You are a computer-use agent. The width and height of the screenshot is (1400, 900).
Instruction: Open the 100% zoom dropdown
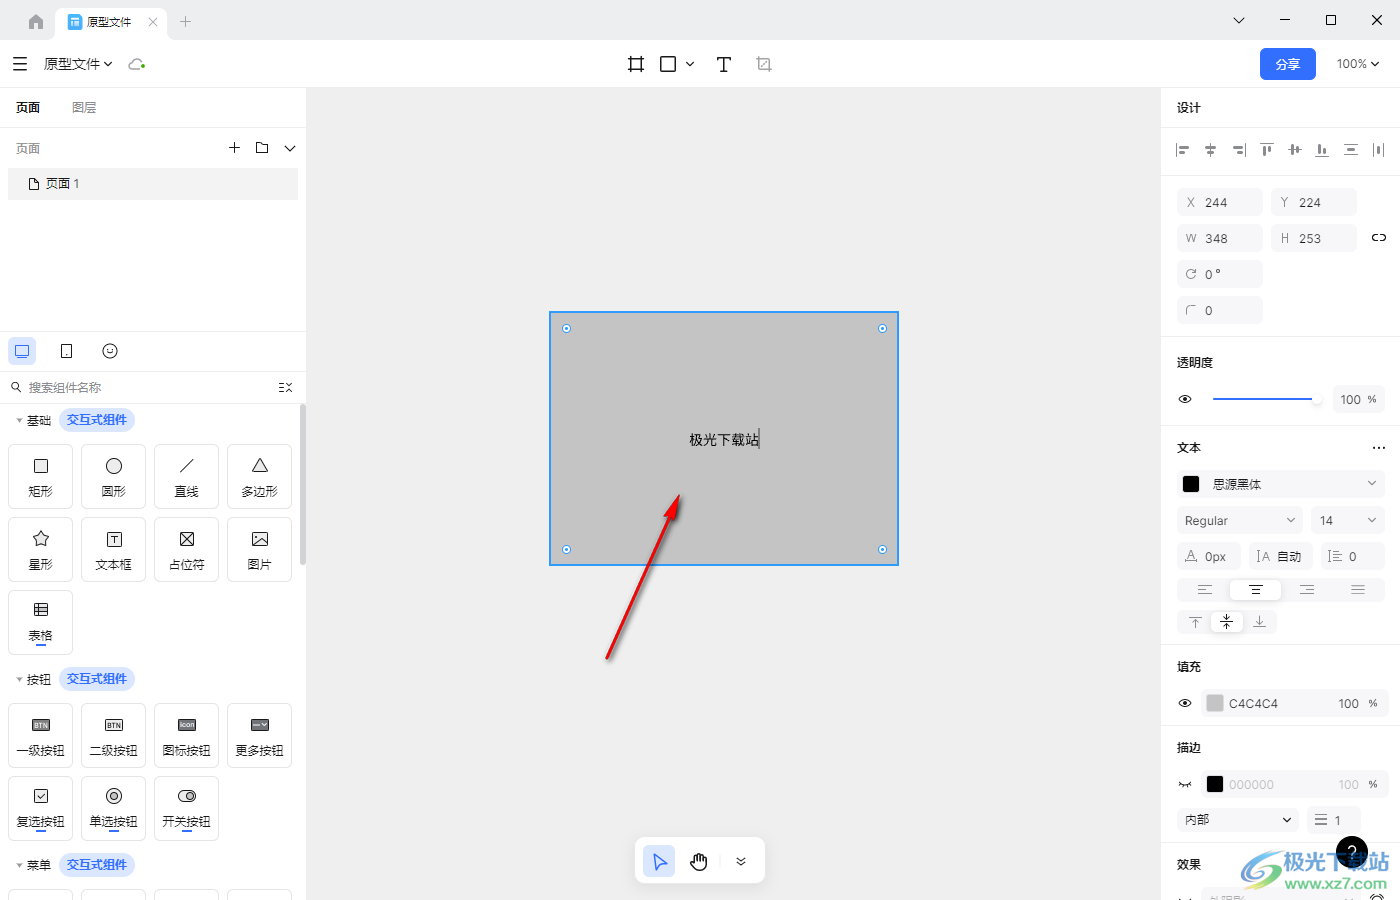point(1358,64)
